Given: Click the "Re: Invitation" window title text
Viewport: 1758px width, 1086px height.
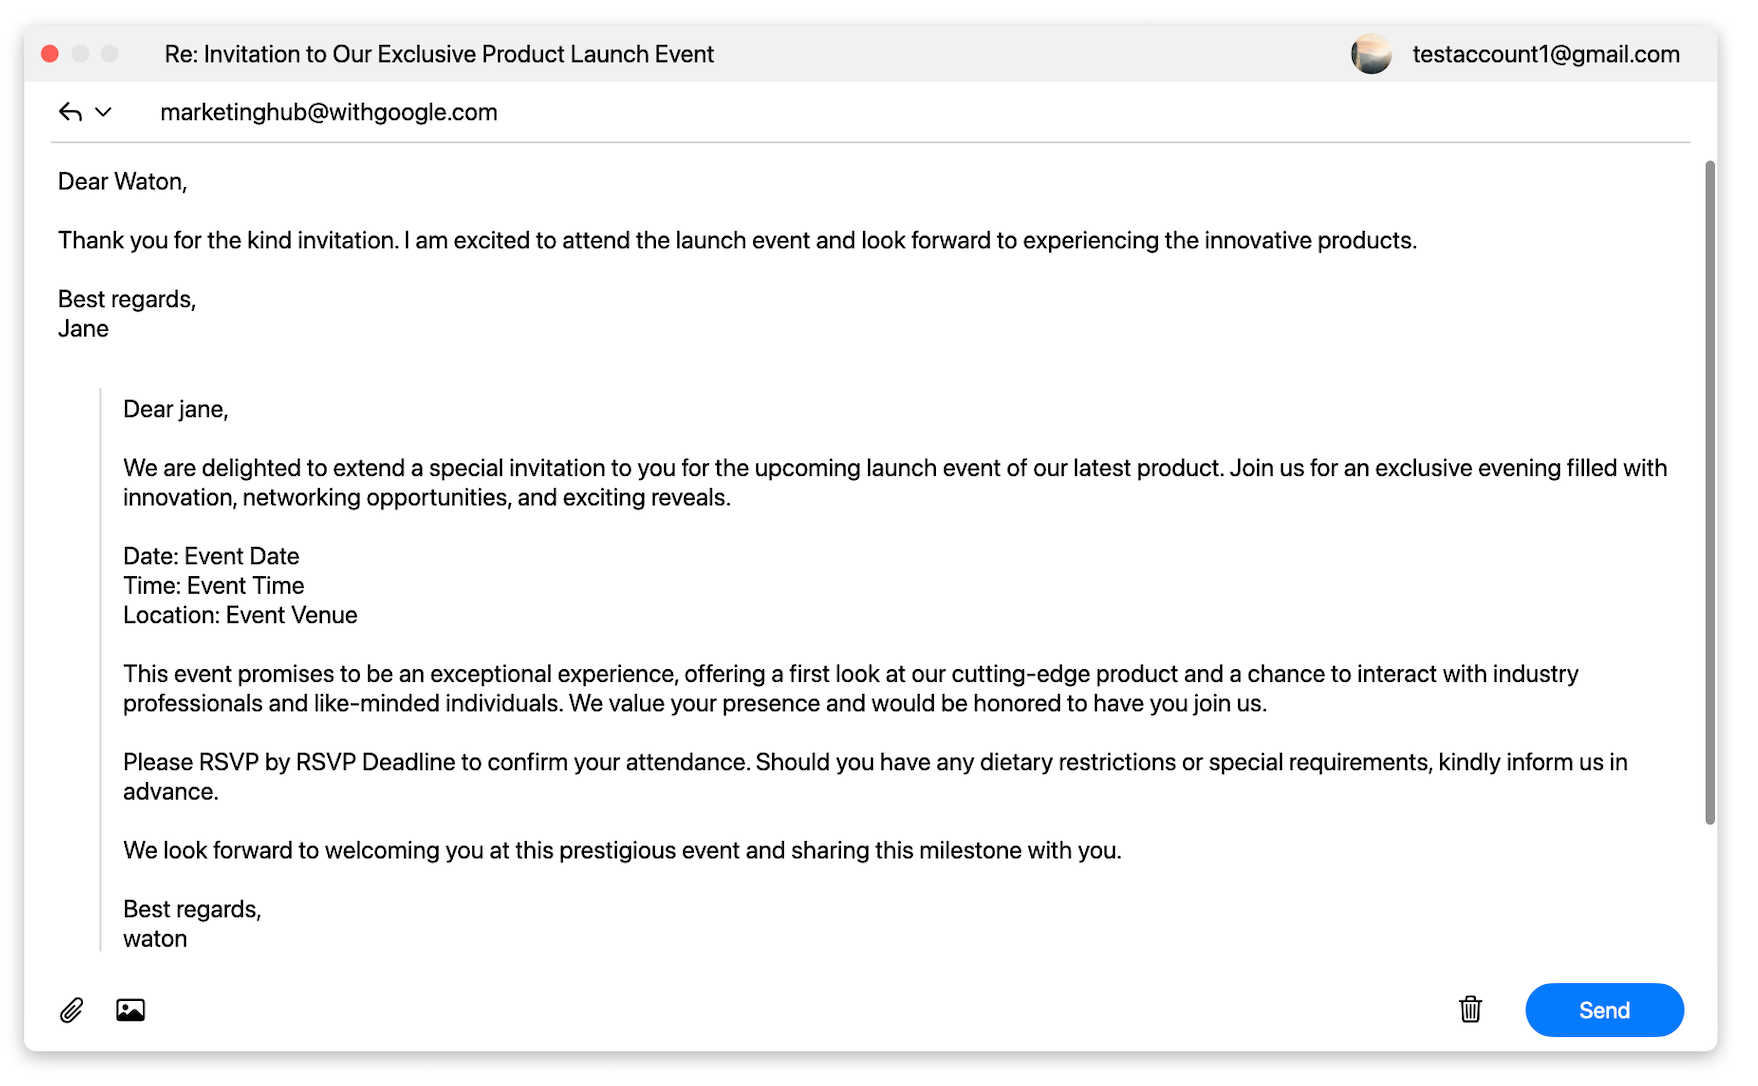Looking at the screenshot, I should [439, 54].
